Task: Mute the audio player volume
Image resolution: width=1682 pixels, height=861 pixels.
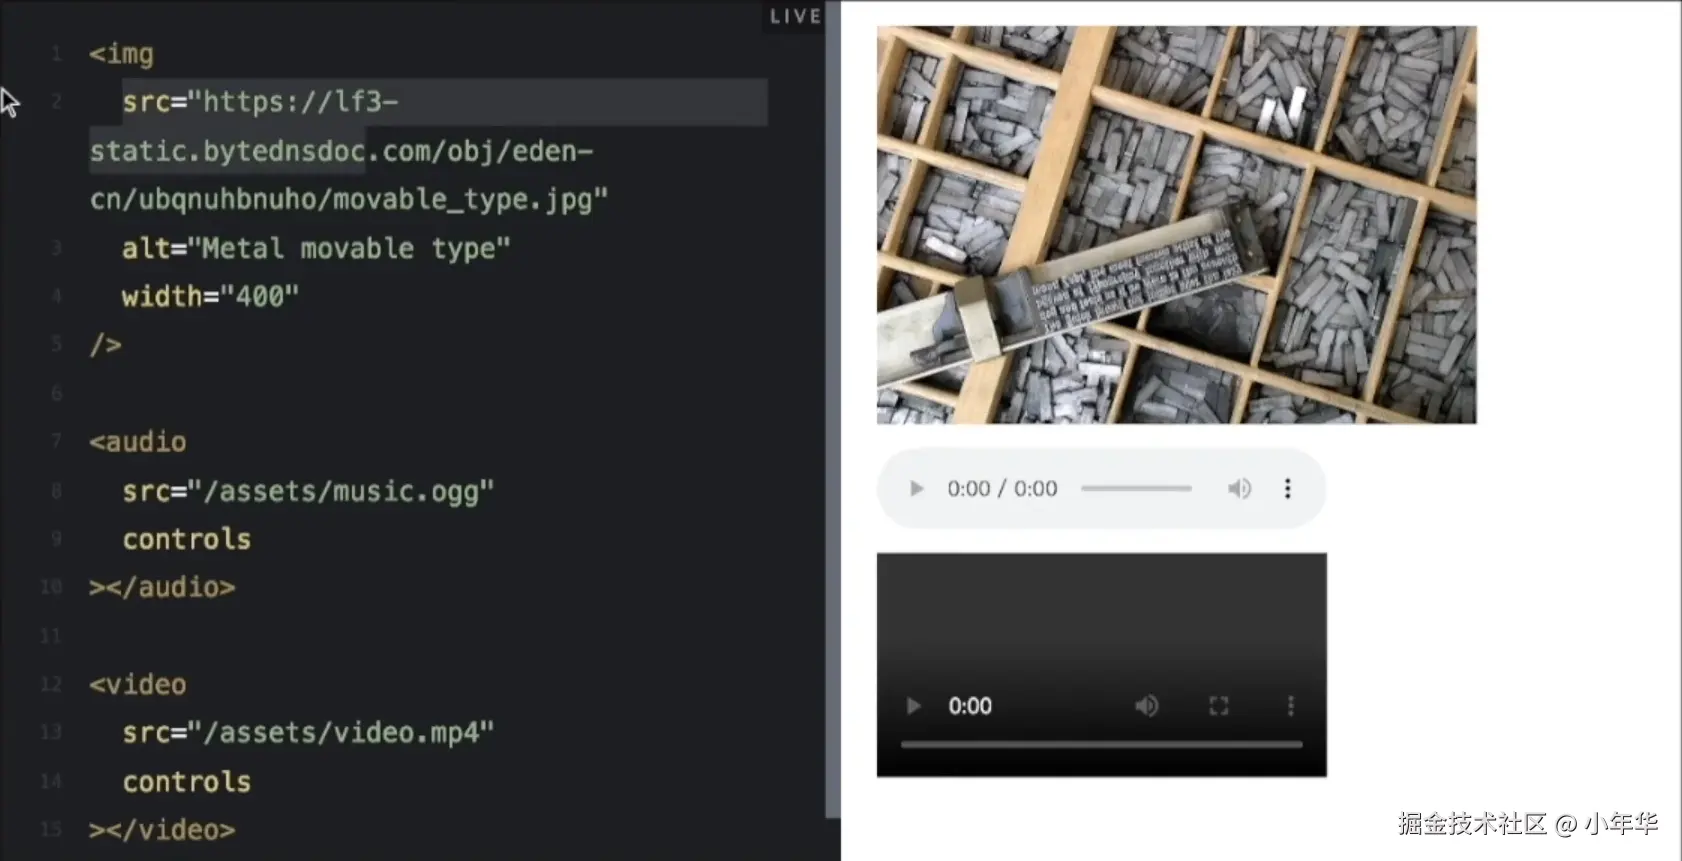Action: [1239, 489]
